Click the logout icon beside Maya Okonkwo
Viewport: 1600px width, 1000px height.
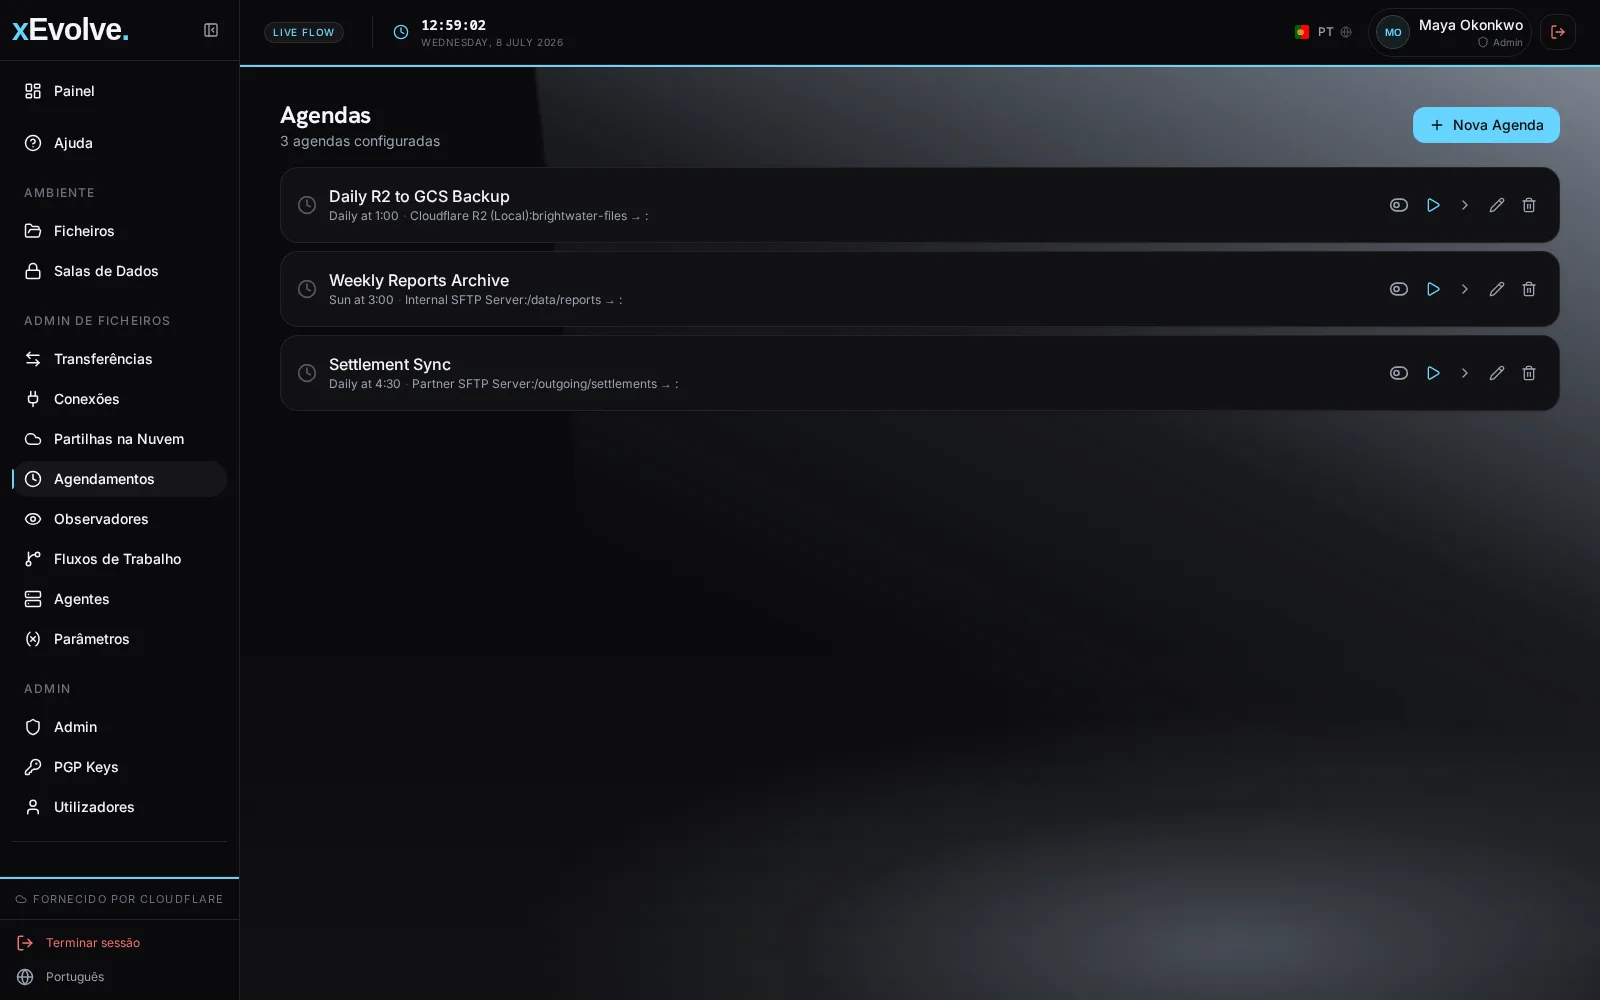(x=1558, y=32)
